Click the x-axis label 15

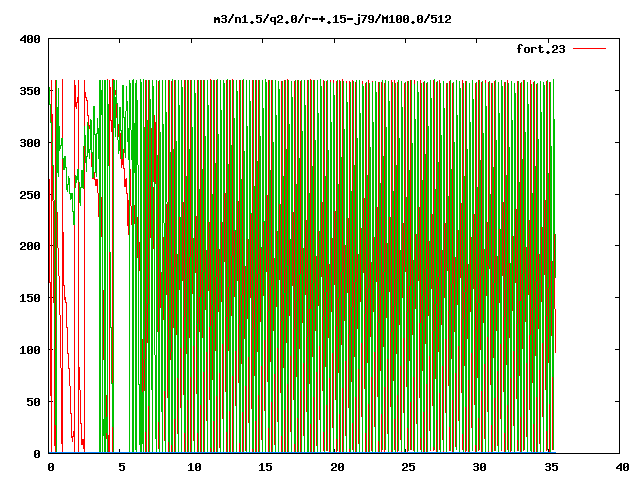tap(265, 467)
